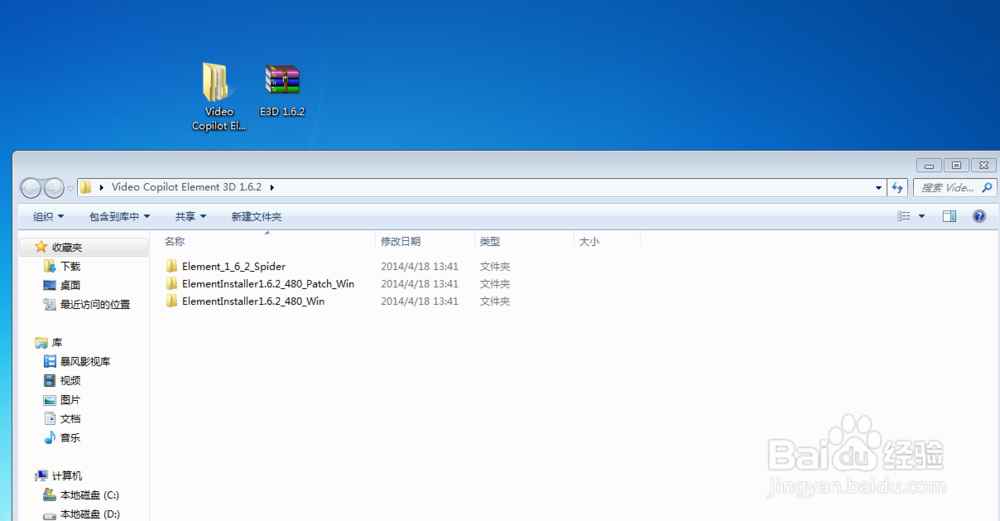Click the Back navigation arrow button
Image resolution: width=1000 pixels, height=521 pixels.
click(x=31, y=188)
